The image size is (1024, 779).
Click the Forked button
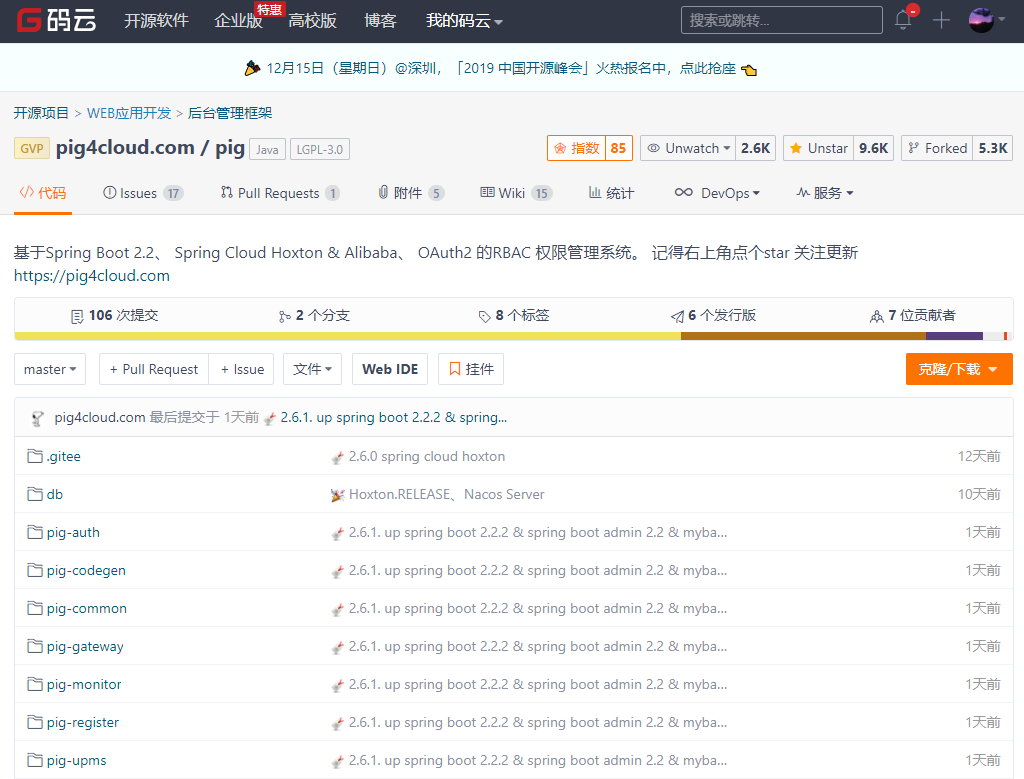click(937, 148)
